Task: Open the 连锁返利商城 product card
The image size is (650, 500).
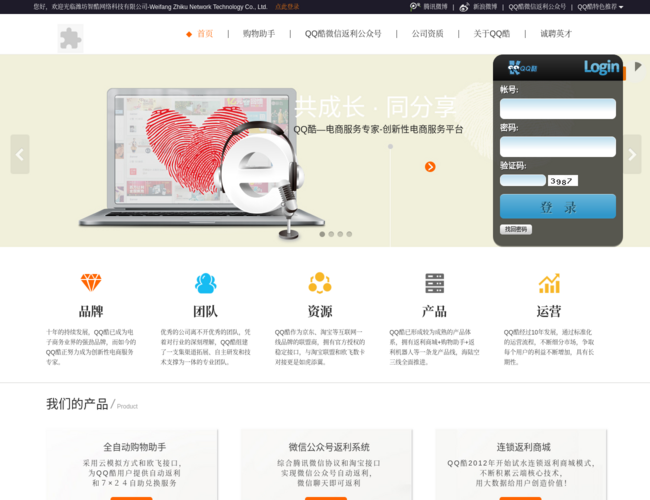Action: pos(521,464)
